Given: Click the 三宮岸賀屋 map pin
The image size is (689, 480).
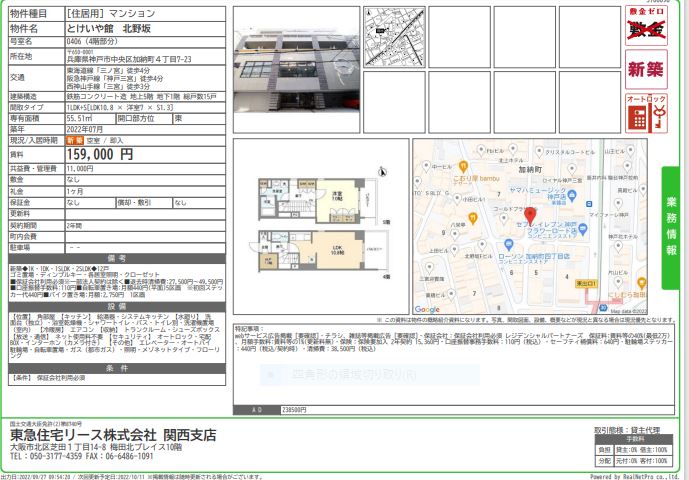Looking at the screenshot, I should [x=429, y=267].
